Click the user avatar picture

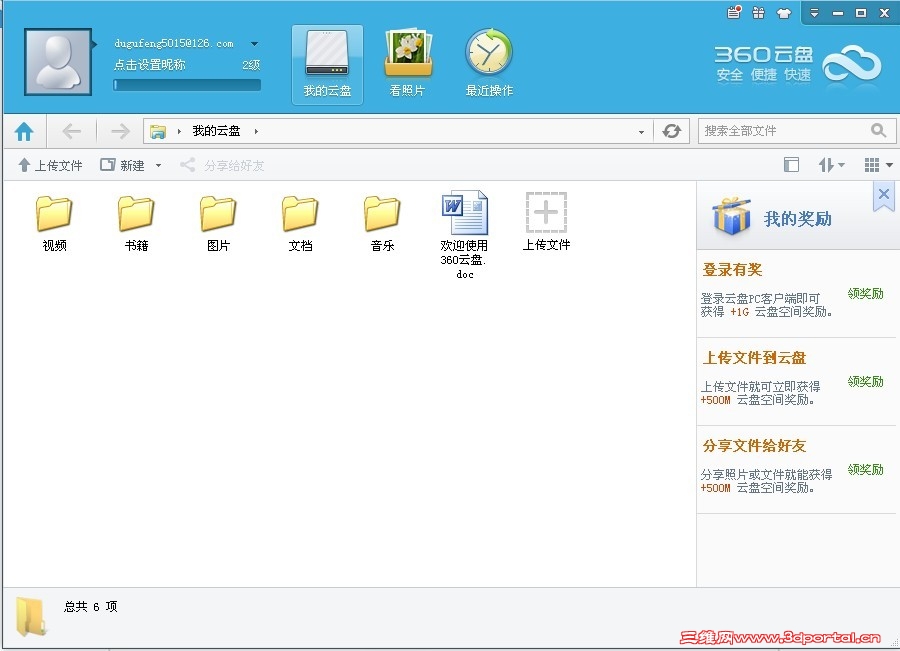point(58,61)
